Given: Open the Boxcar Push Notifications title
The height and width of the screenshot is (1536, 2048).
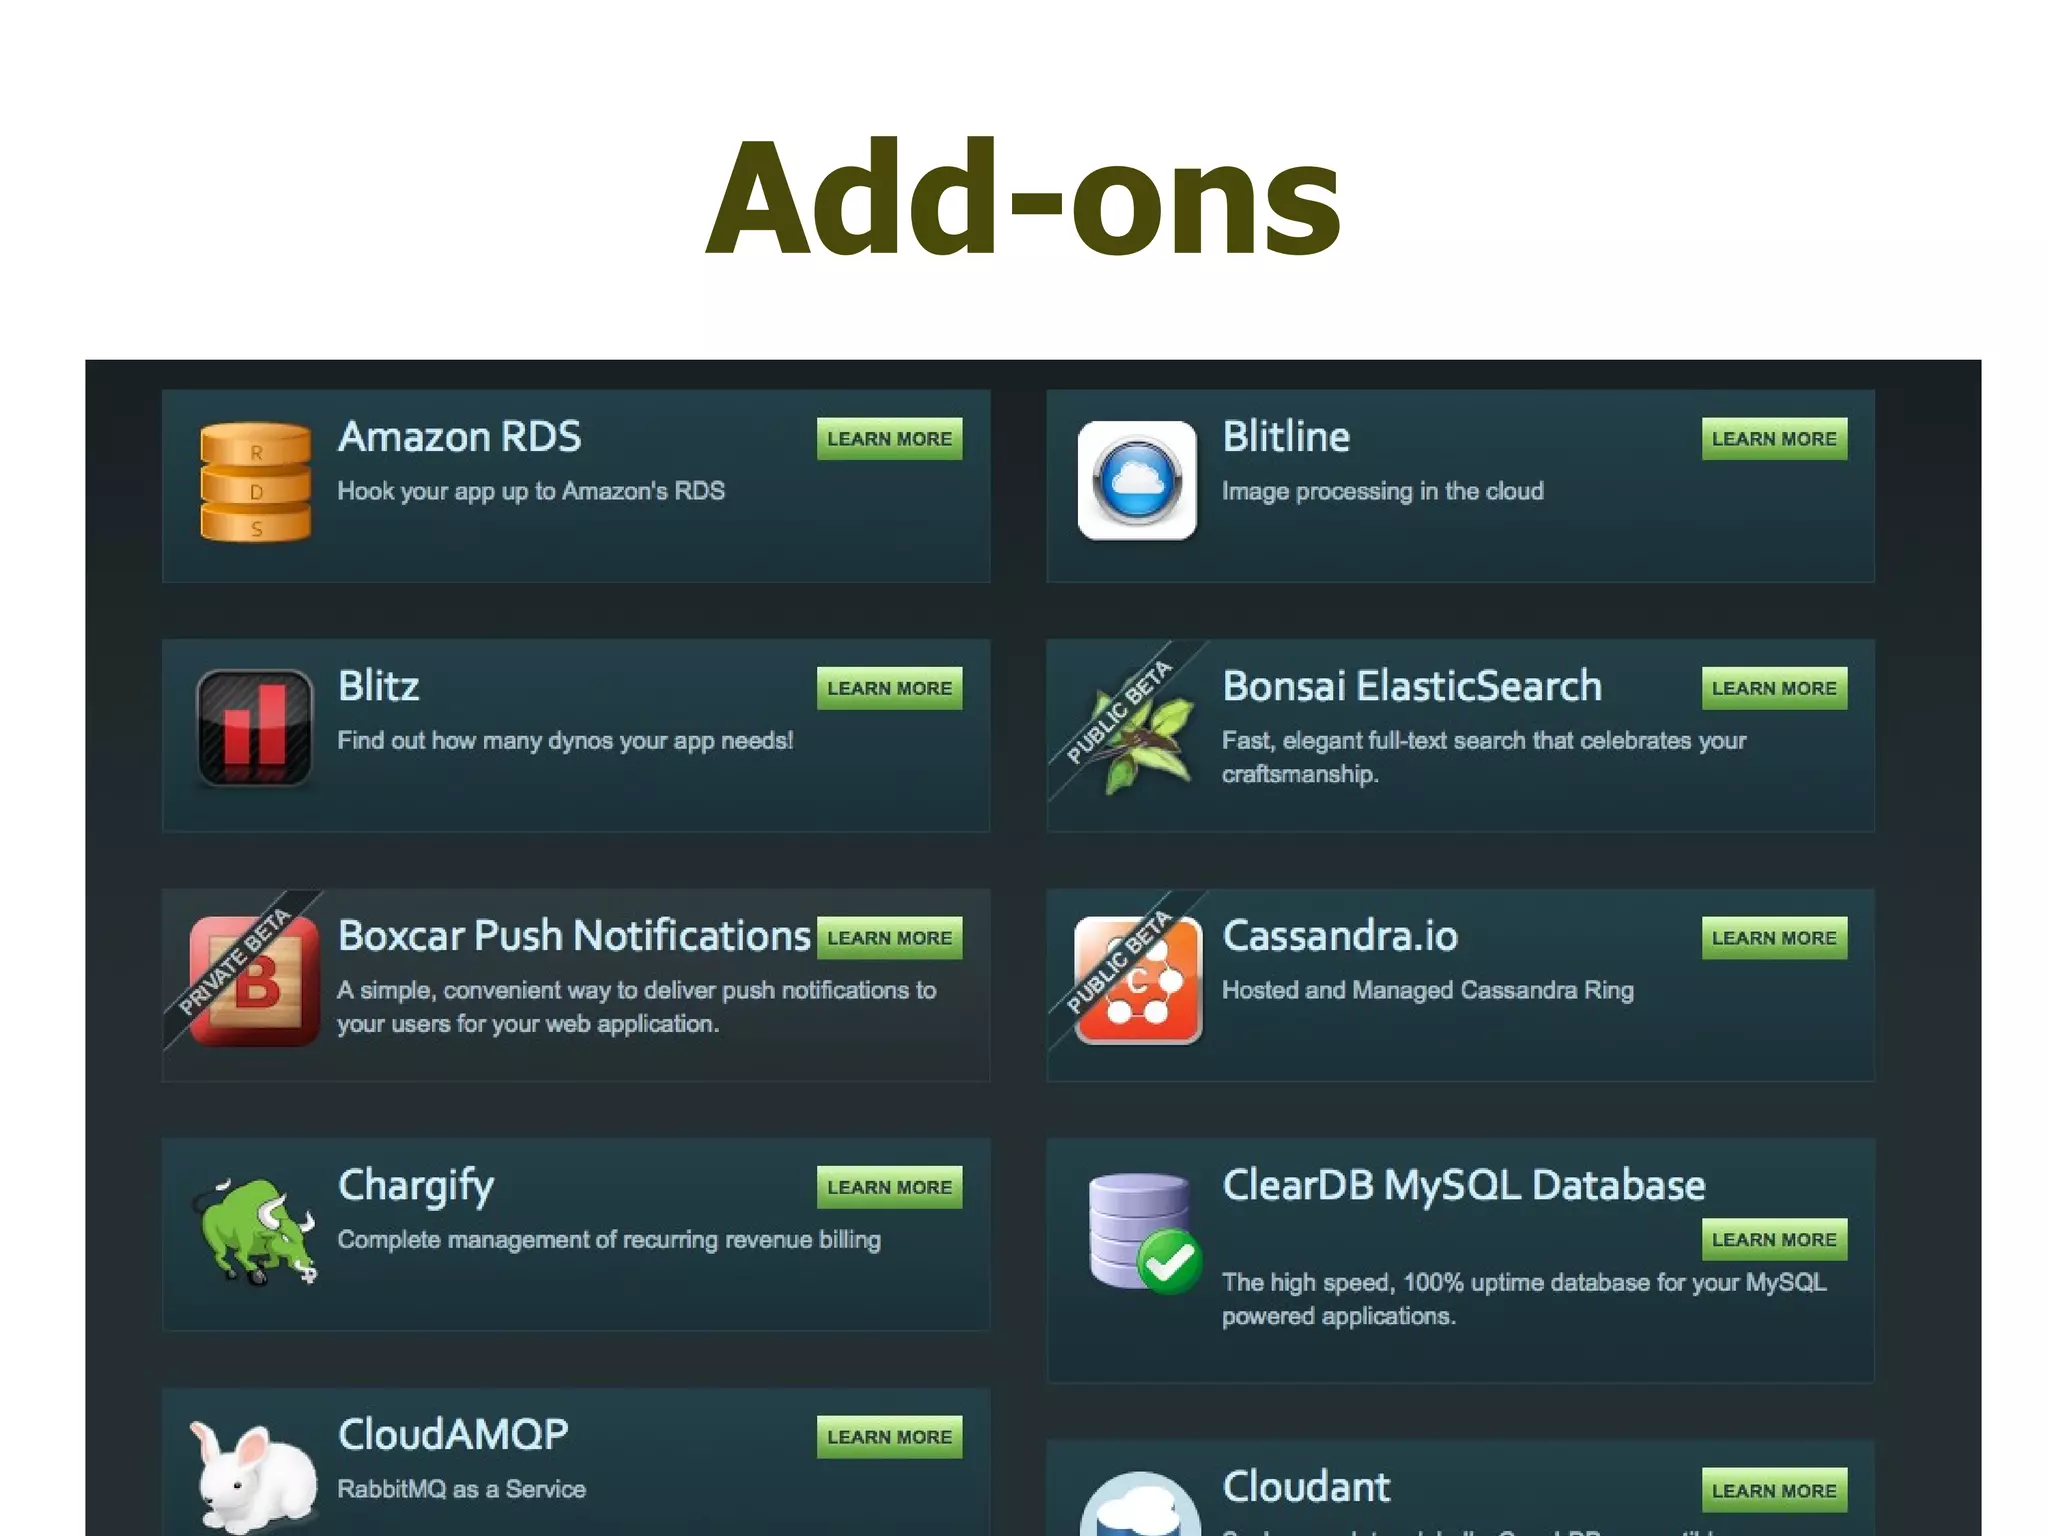Looking at the screenshot, I should pyautogui.click(x=574, y=936).
